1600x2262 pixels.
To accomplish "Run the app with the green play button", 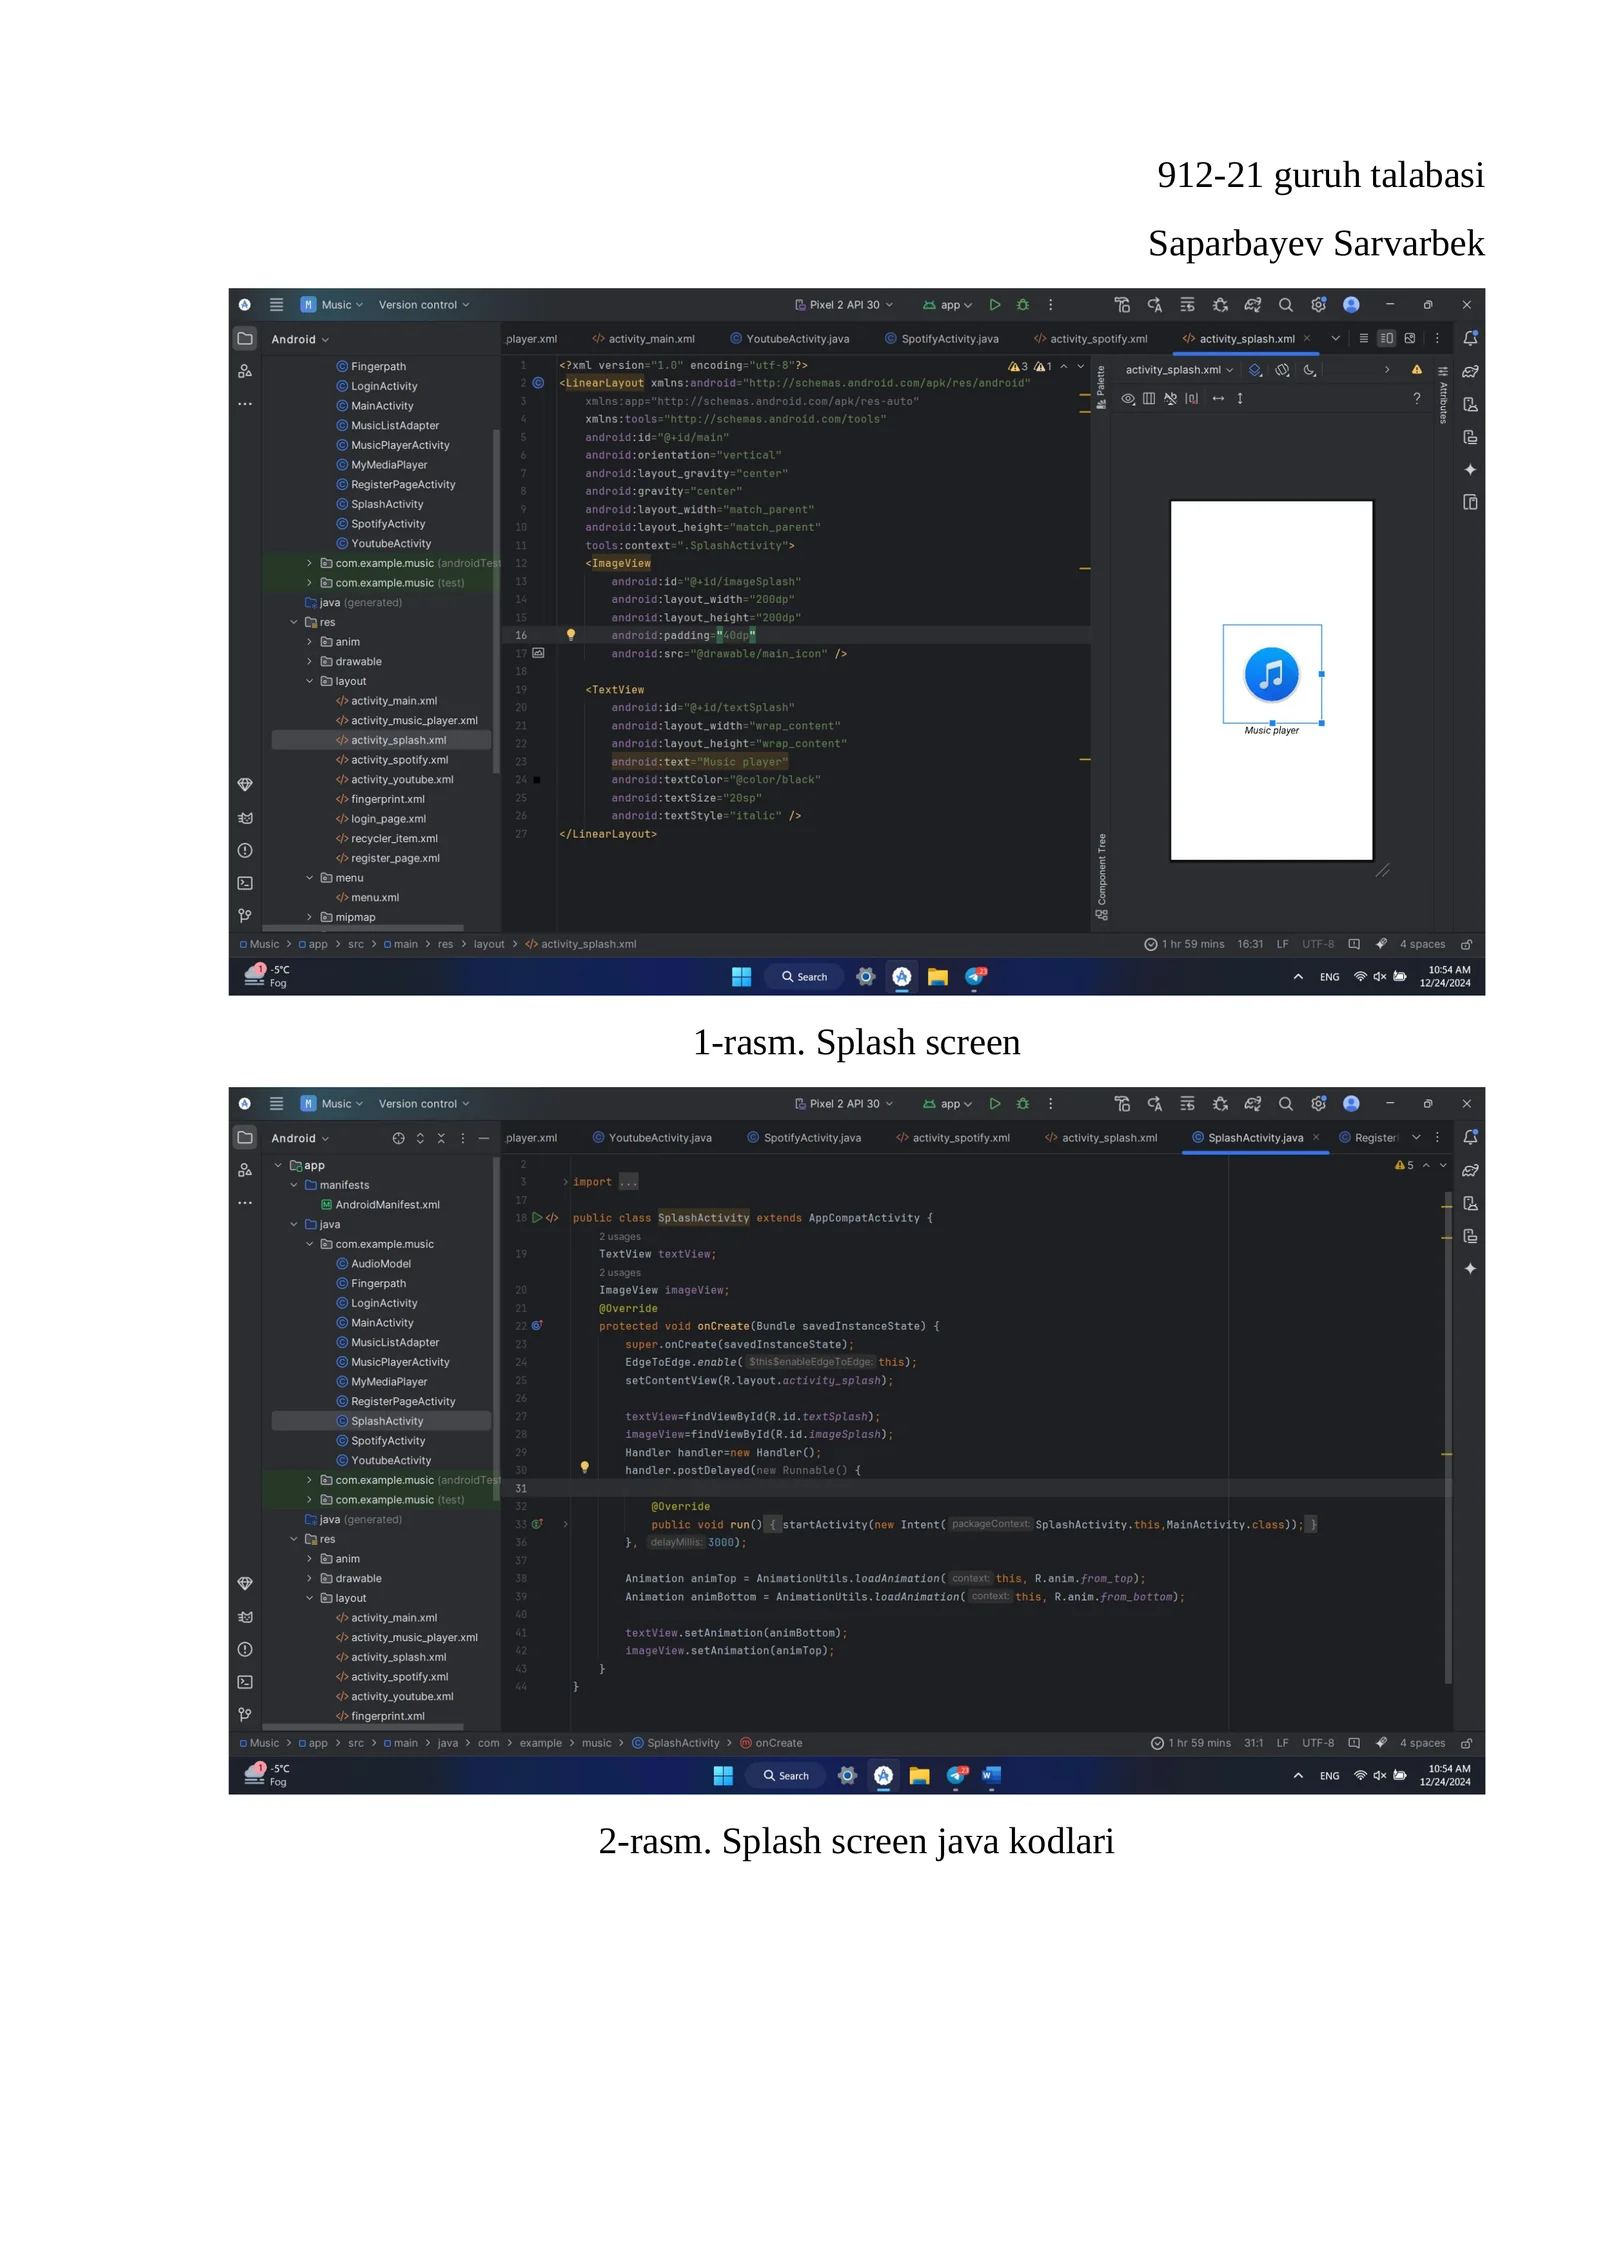I will (x=995, y=305).
